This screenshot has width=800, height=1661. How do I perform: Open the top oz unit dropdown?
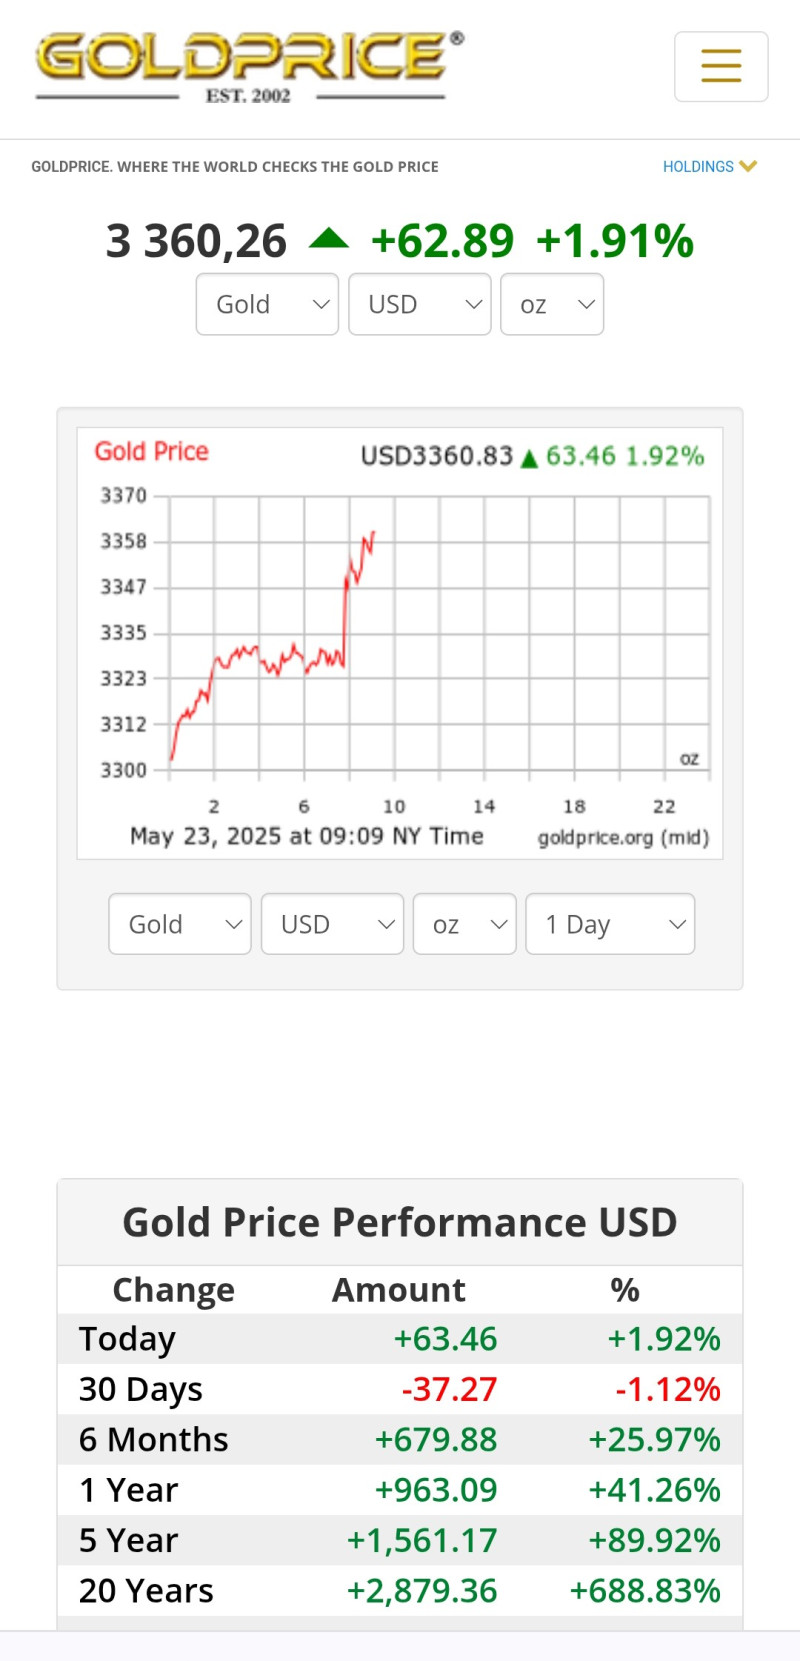click(552, 304)
